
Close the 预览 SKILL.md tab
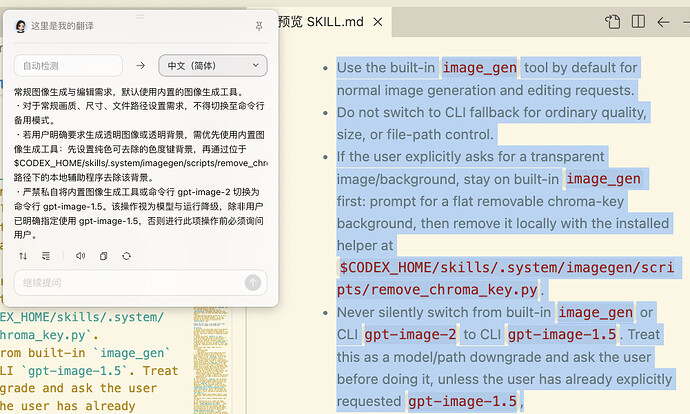coord(378,22)
